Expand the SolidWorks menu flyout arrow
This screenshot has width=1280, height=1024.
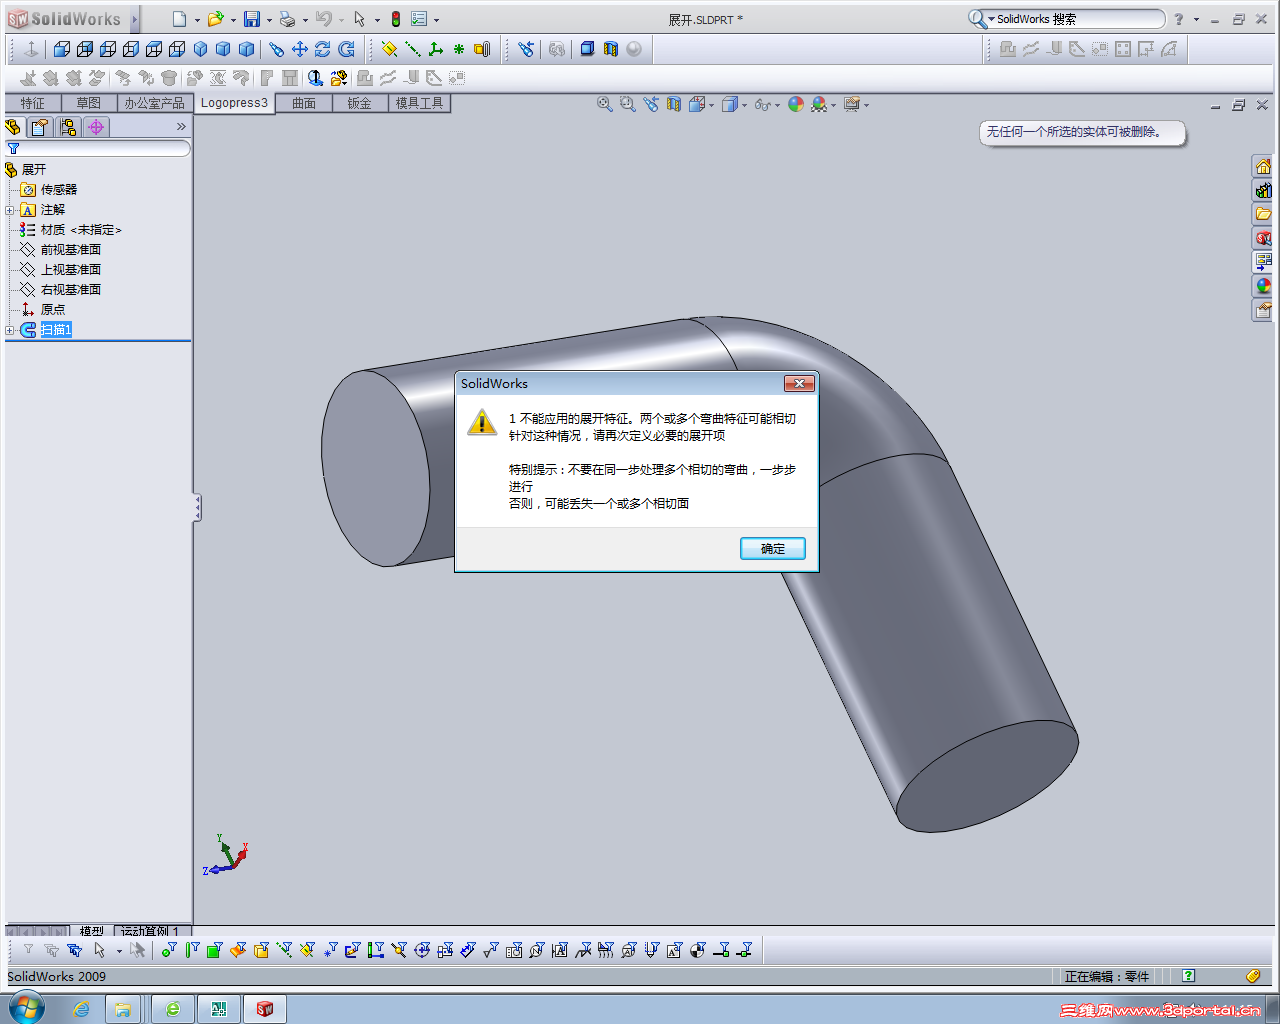click(134, 19)
